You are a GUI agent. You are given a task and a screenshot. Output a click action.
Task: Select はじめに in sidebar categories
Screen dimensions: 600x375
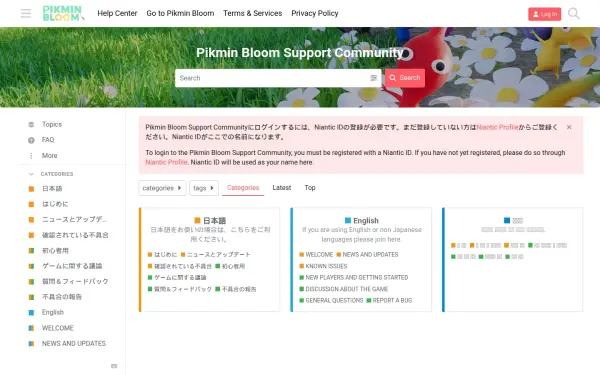pyautogui.click(x=55, y=204)
